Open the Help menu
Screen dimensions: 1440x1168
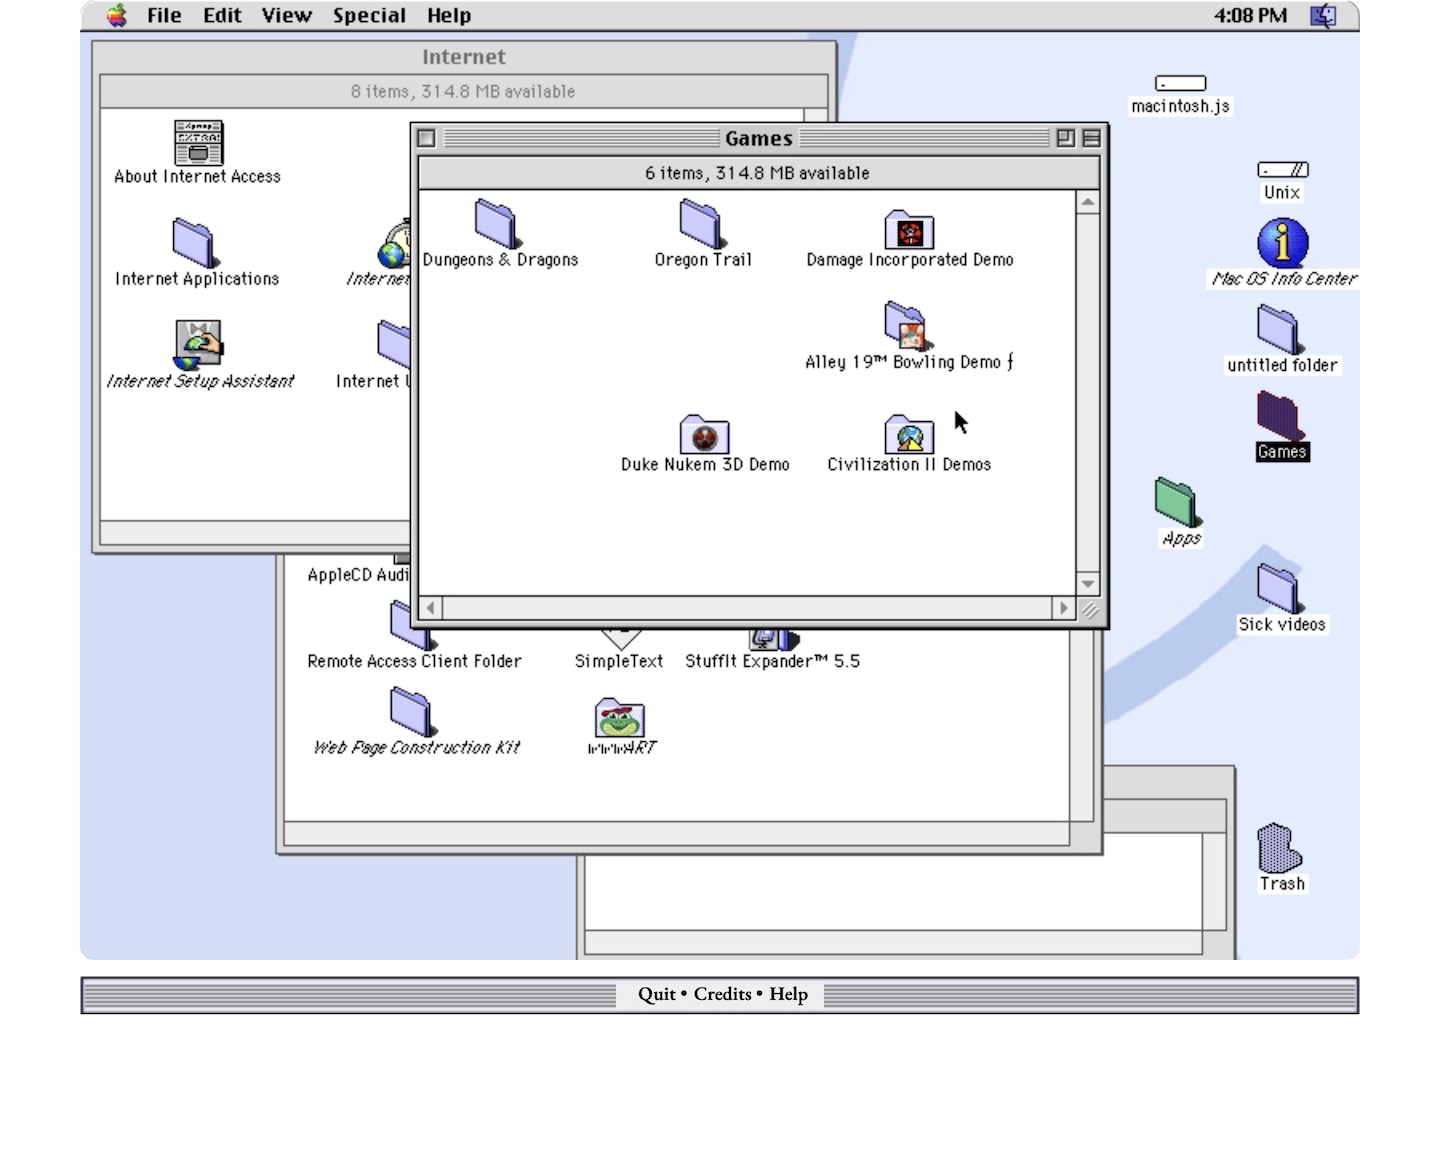[x=449, y=15]
